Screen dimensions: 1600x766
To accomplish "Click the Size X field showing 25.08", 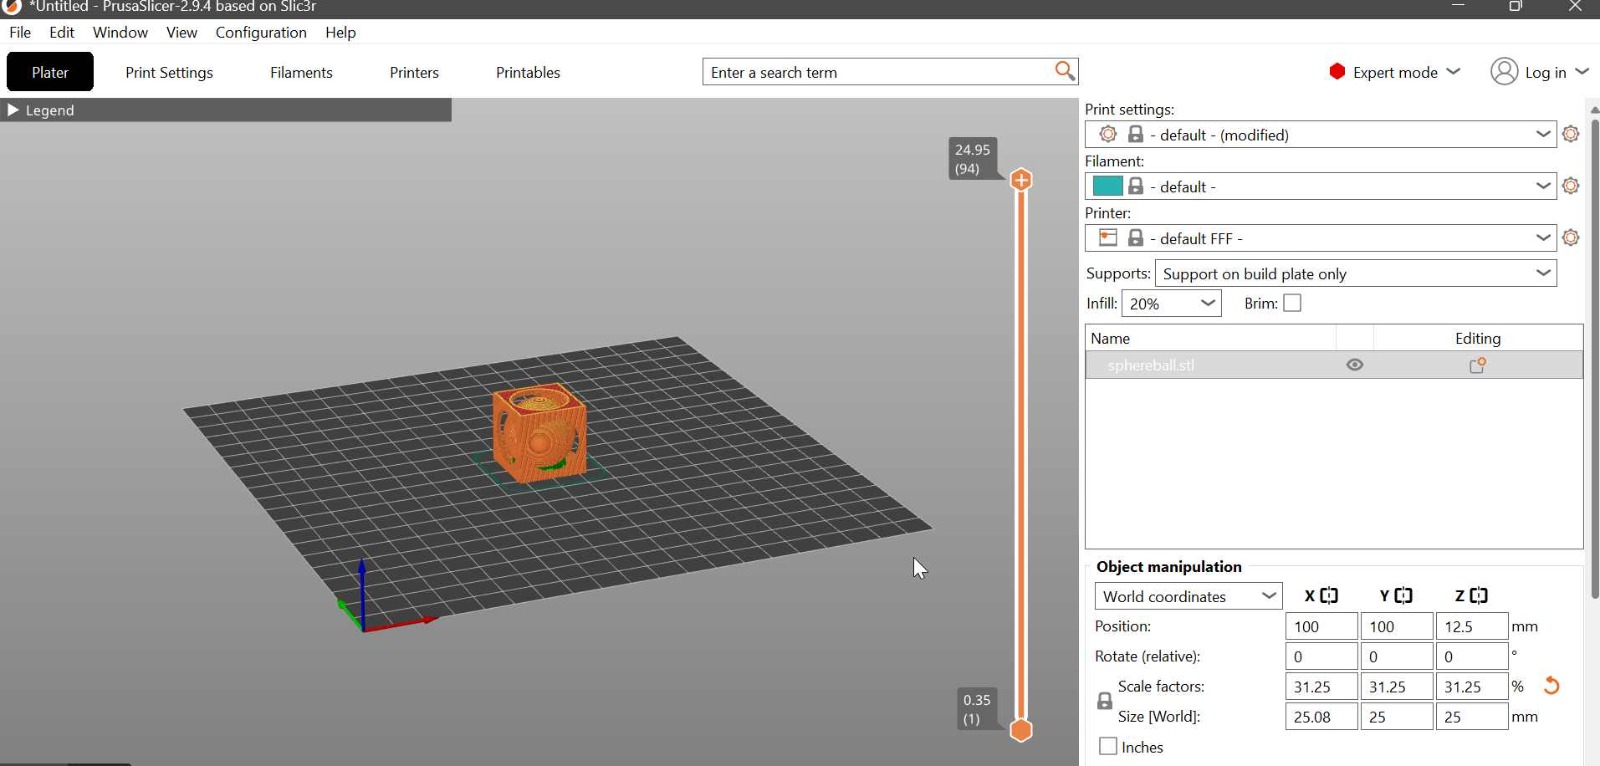I will [1321, 716].
